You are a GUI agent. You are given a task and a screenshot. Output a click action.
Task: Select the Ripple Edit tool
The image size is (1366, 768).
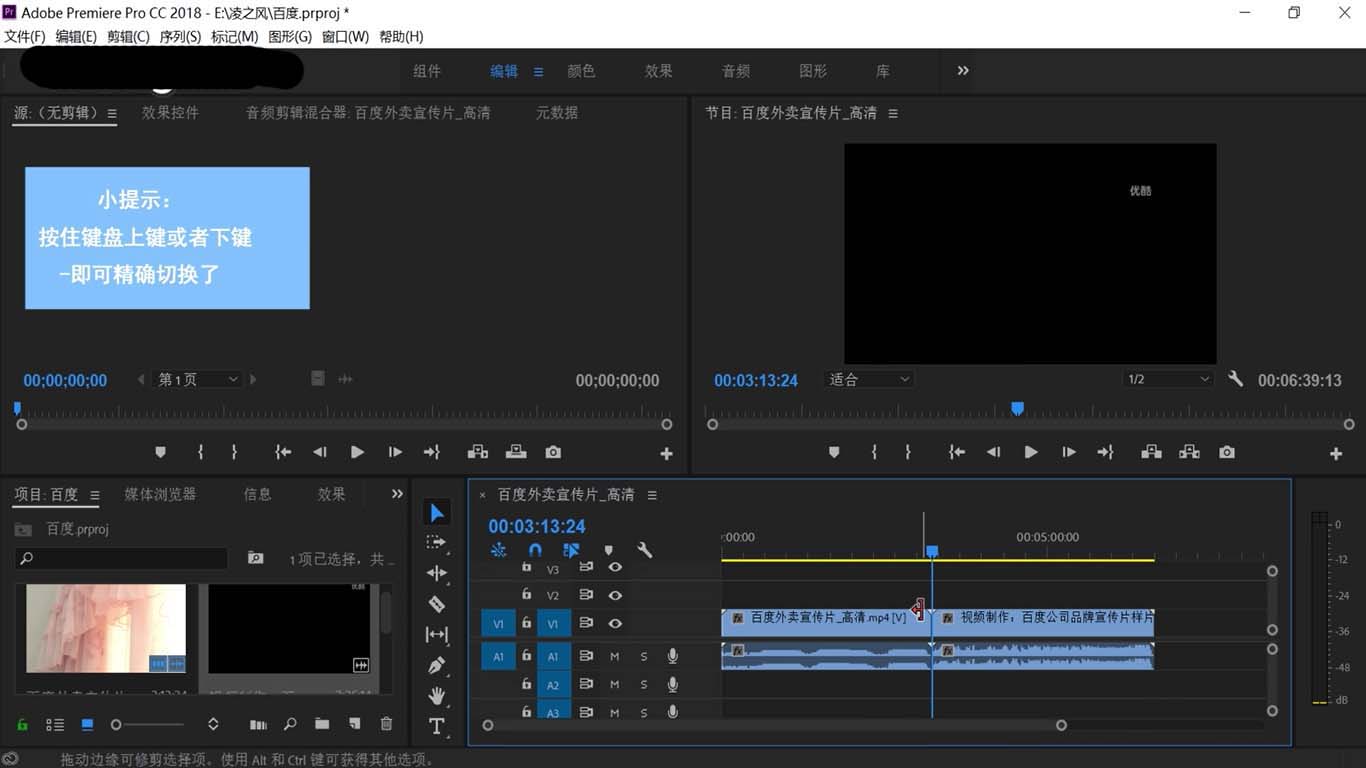pos(437,572)
